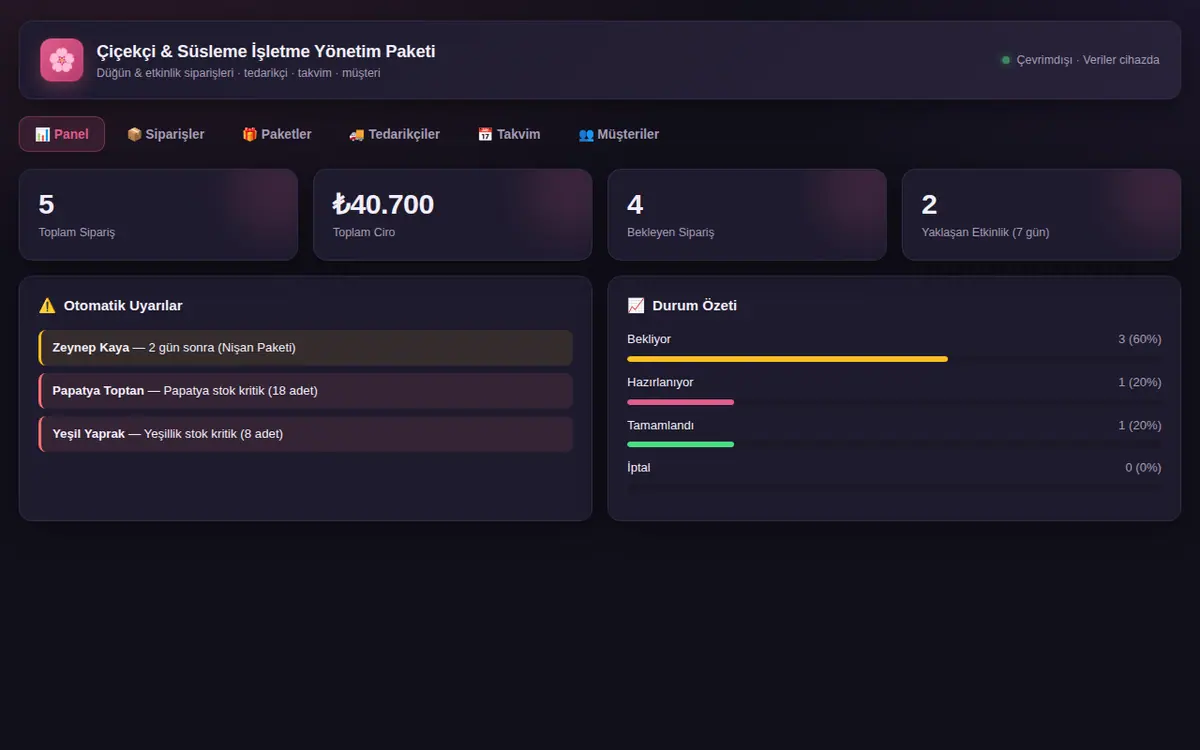Click the "3 (60%)" value
Screen dimensions: 1200x750
1140,339
